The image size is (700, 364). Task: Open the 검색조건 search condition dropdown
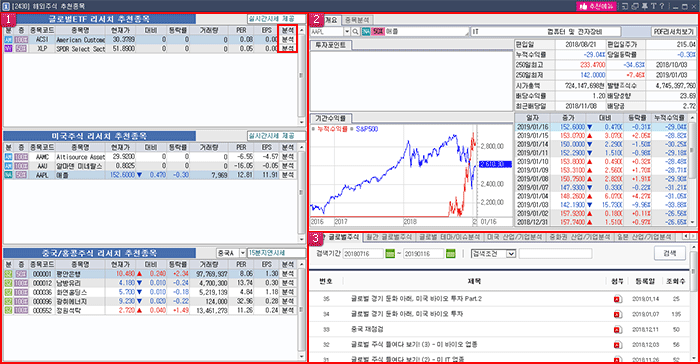coord(493,254)
